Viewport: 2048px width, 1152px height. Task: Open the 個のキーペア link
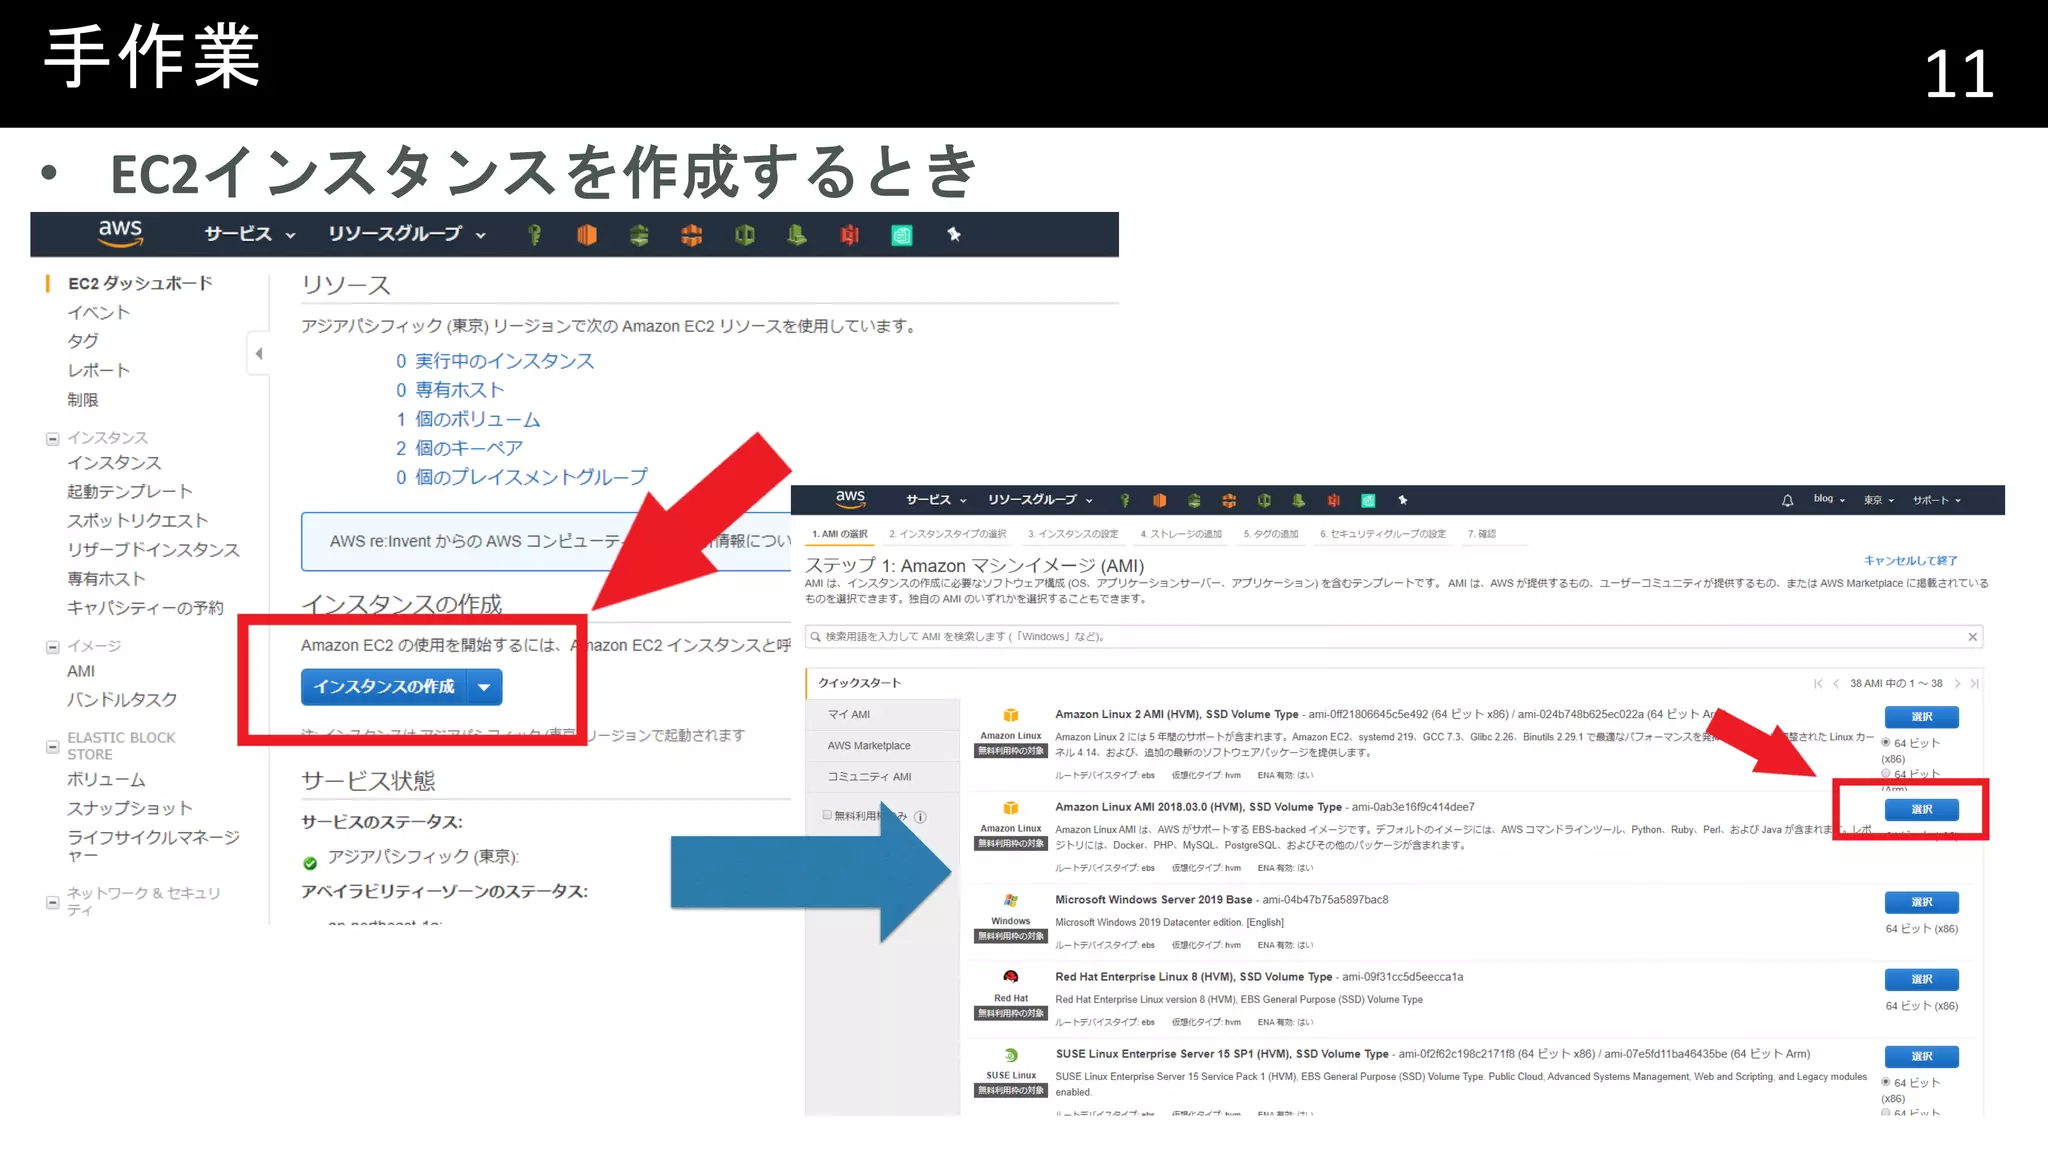coord(469,448)
